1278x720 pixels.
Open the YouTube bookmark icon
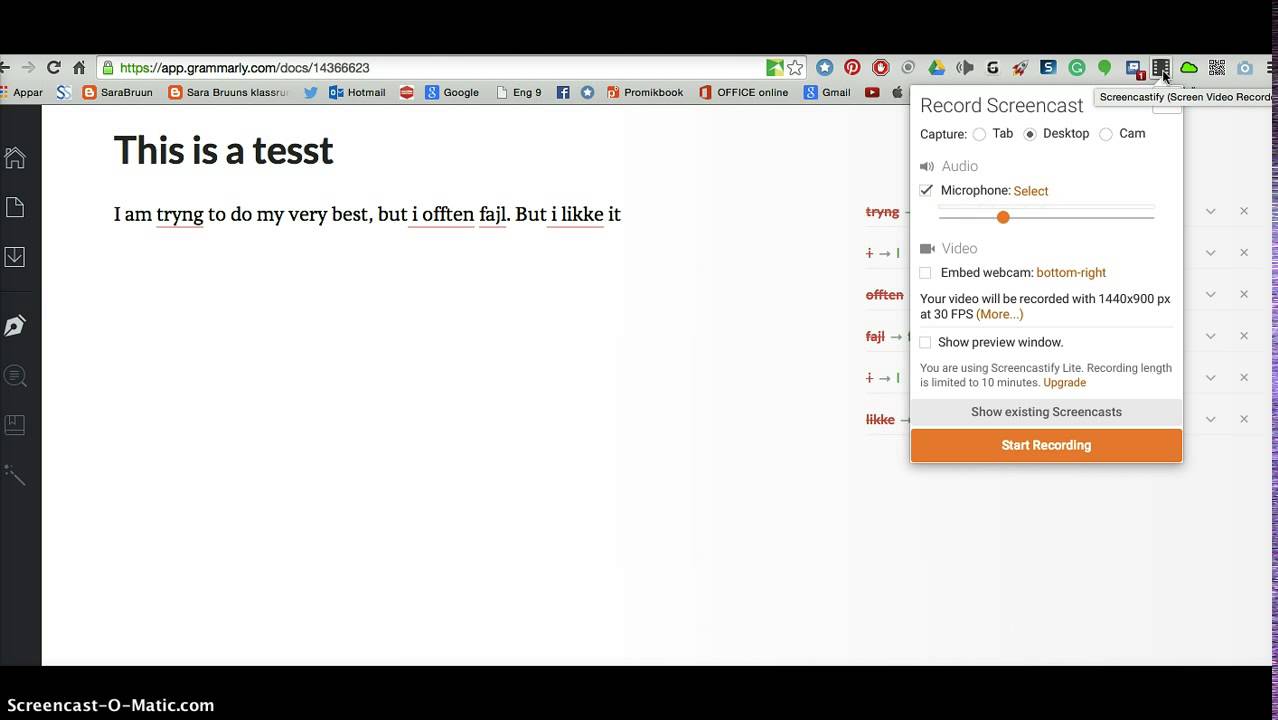(x=872, y=92)
